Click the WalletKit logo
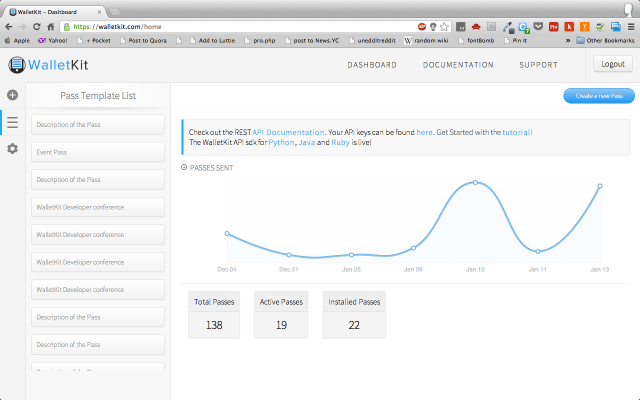The image size is (640, 400). [48, 65]
